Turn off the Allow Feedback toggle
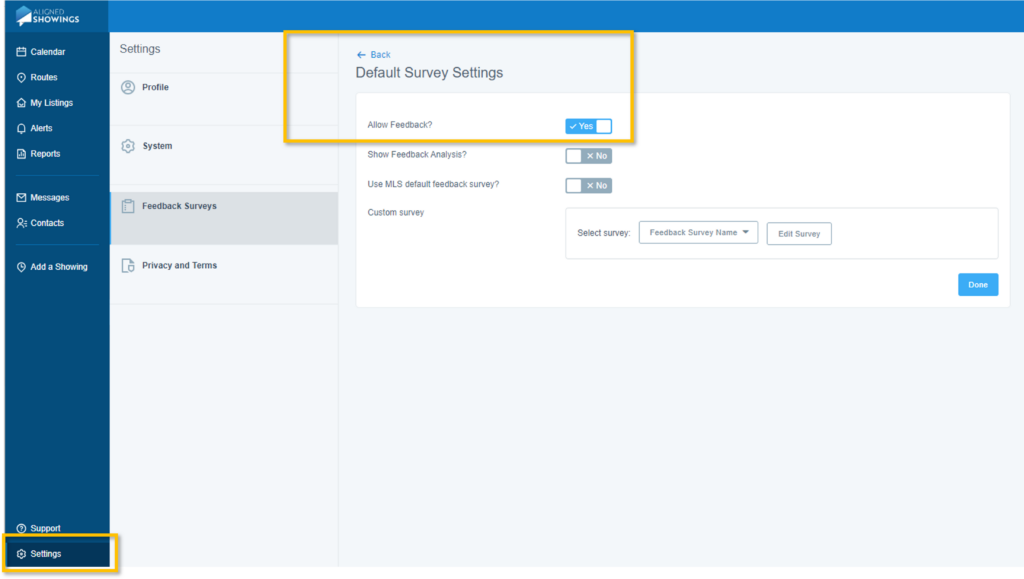Image resolution: width=1024 pixels, height=579 pixels. coord(588,126)
